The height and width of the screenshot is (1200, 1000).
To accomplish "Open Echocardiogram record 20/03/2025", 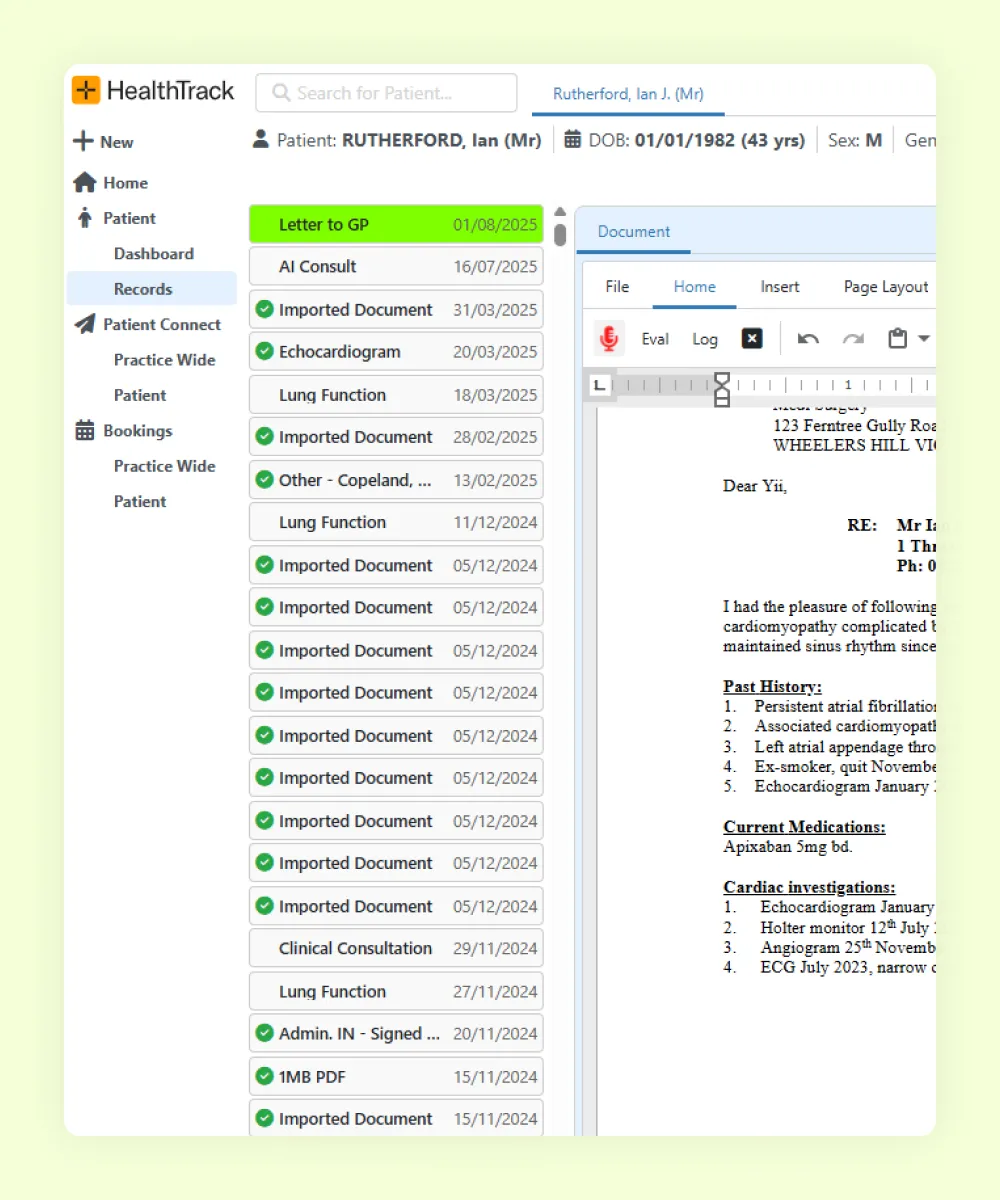I will tap(396, 352).
